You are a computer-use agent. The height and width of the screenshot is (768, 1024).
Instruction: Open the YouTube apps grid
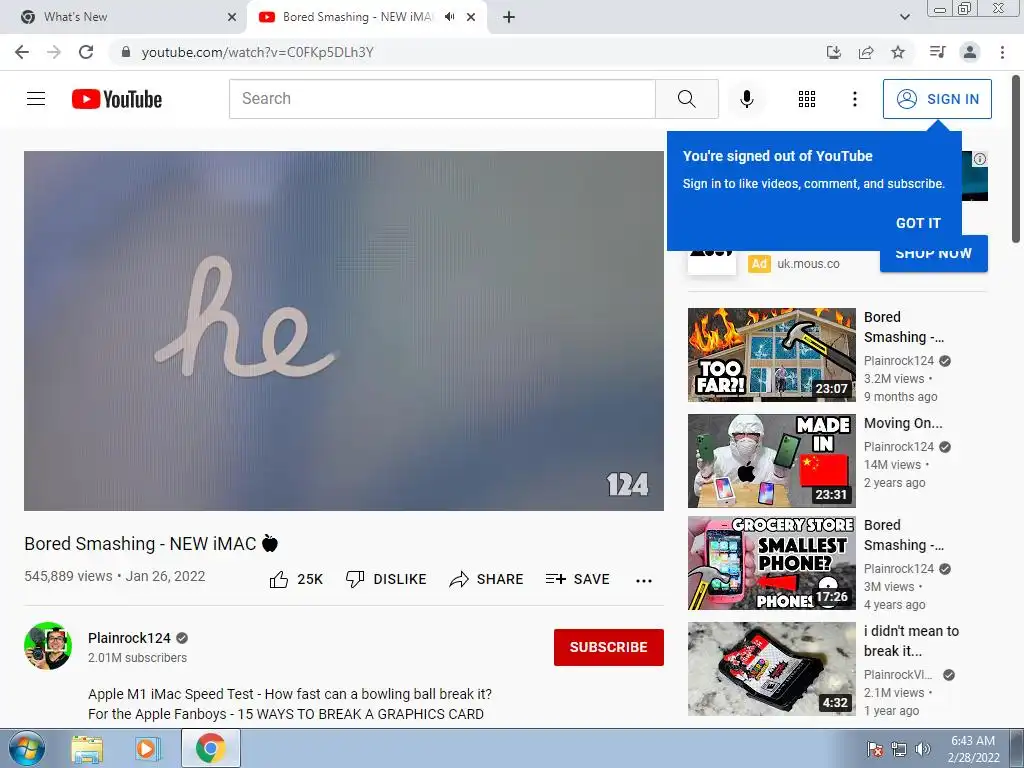click(x=807, y=99)
